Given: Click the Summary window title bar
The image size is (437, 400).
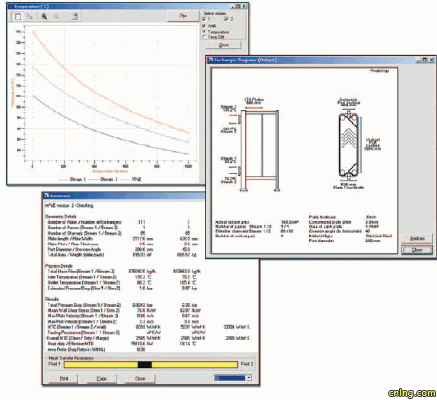Looking at the screenshot, I should [123, 196].
